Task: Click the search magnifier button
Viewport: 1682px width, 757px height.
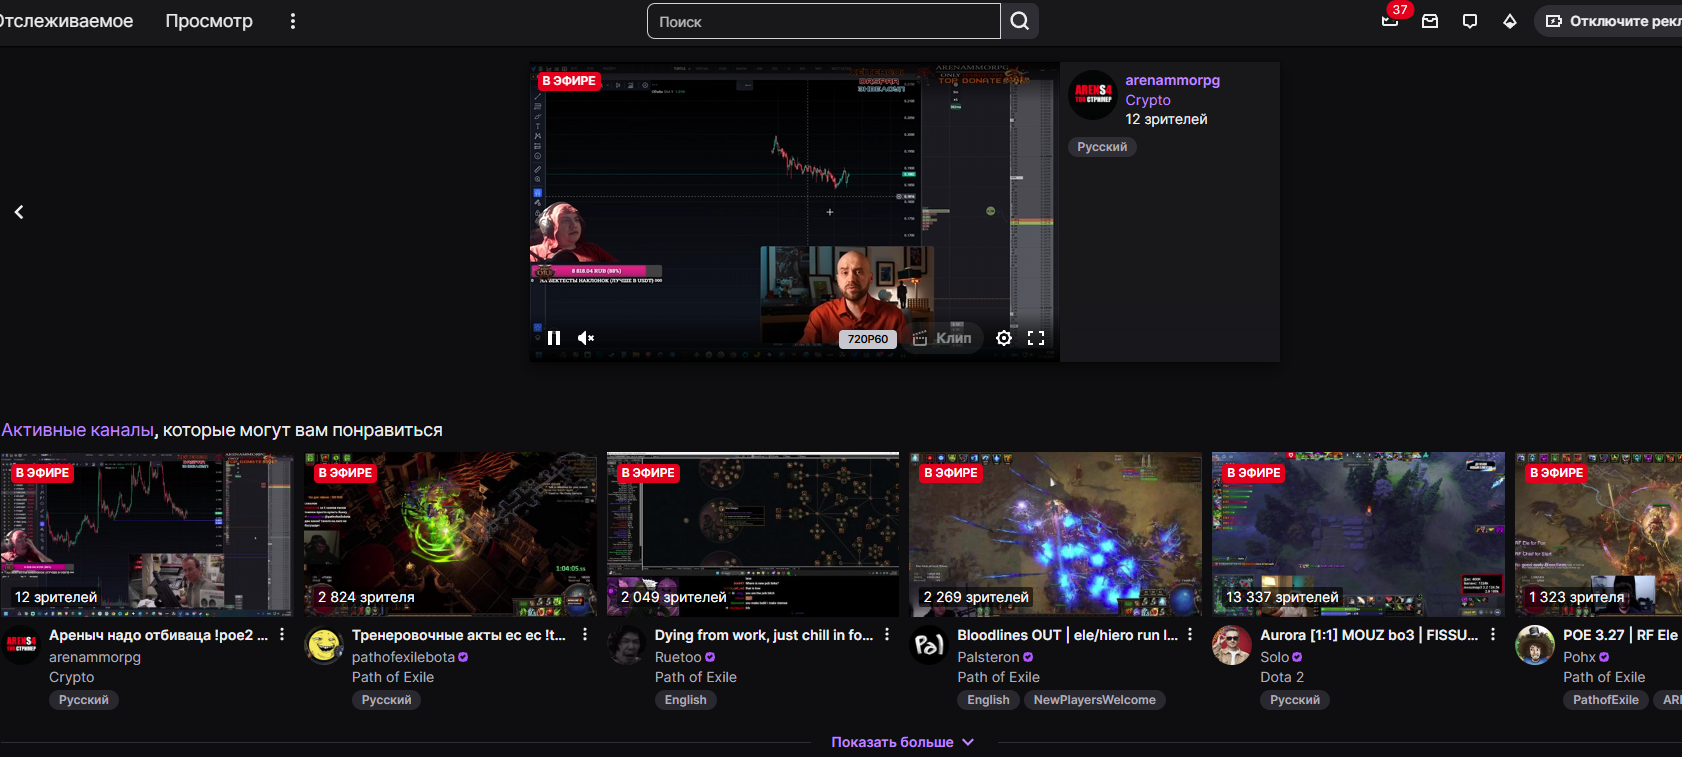Action: tap(1020, 21)
